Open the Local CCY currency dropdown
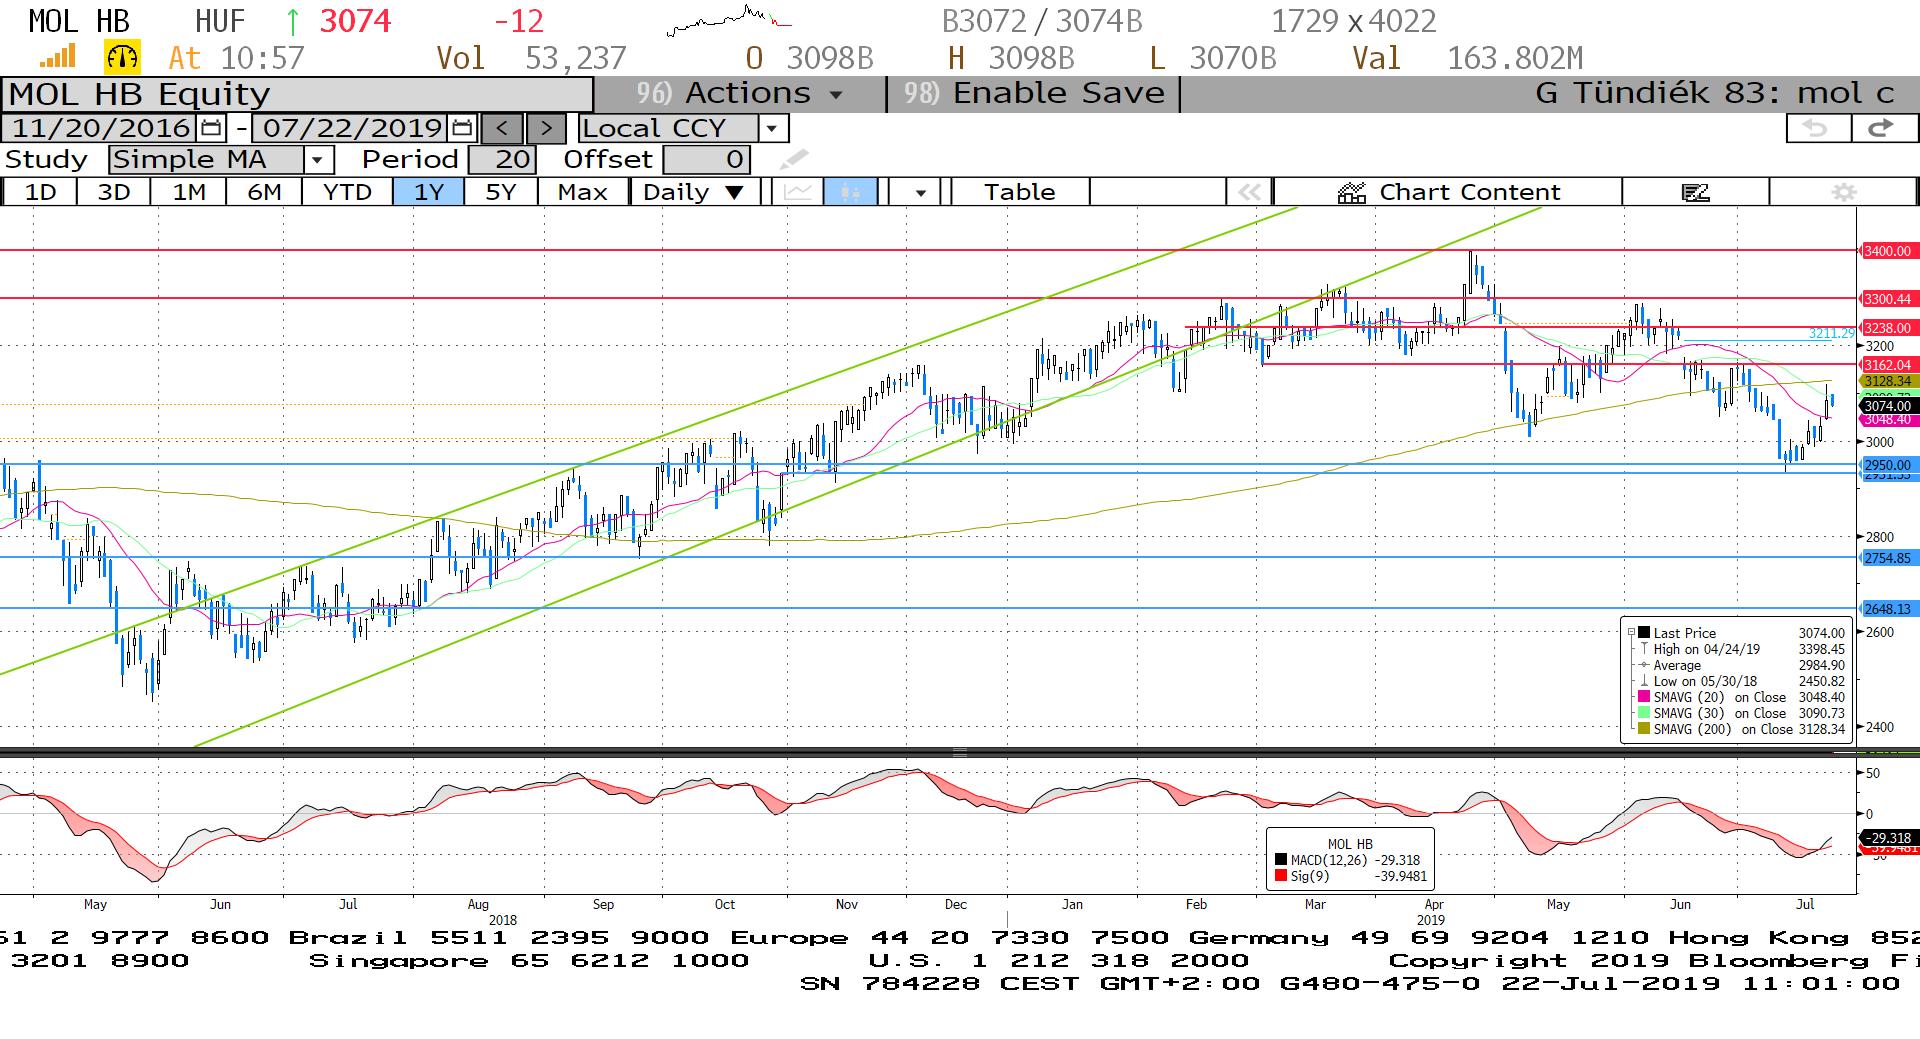This screenshot has height=1039, width=1920. pyautogui.click(x=771, y=128)
